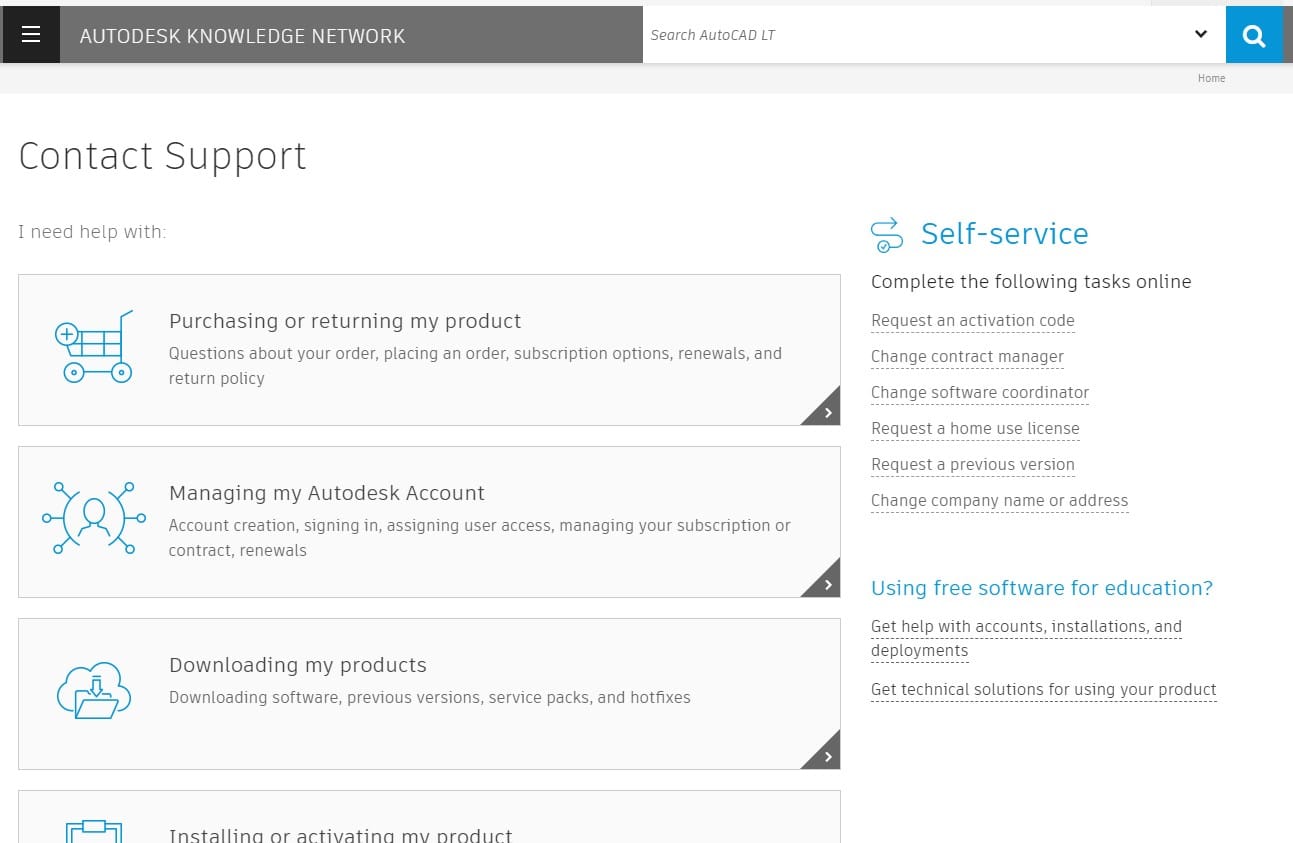Select Downloading my products heading
The height and width of the screenshot is (843, 1293).
[x=298, y=665]
